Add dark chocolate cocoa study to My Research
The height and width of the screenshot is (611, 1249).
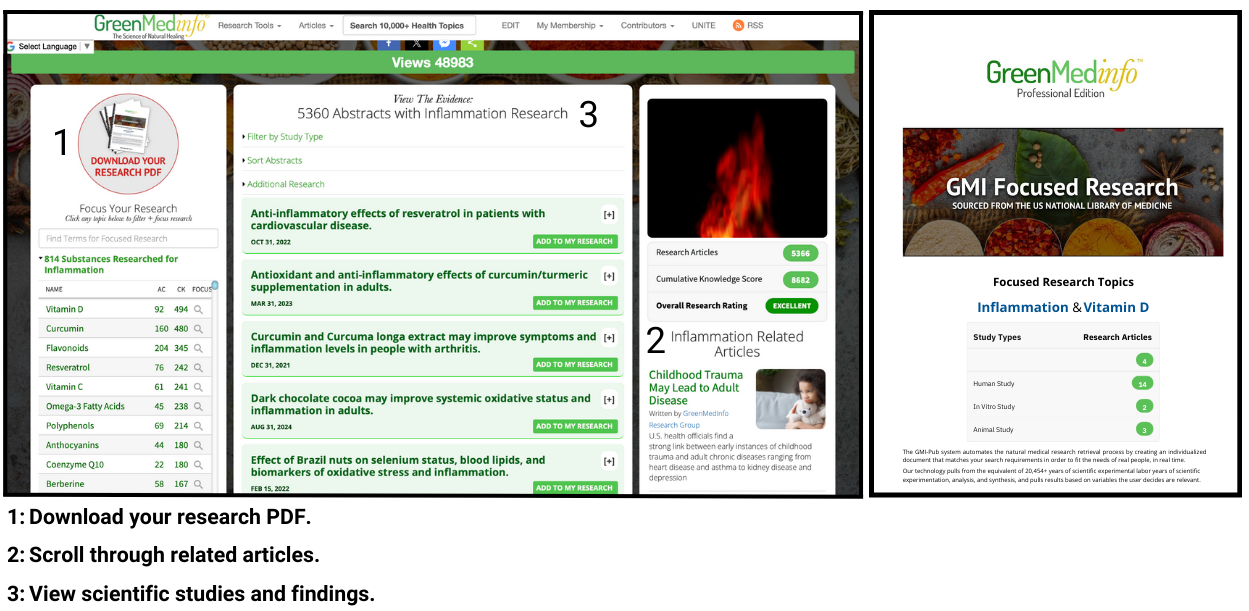575,427
